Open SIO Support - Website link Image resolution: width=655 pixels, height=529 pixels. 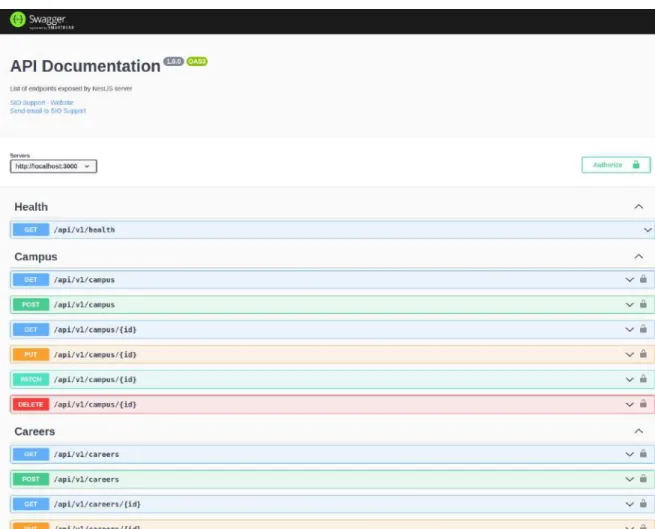pyautogui.click(x=42, y=102)
